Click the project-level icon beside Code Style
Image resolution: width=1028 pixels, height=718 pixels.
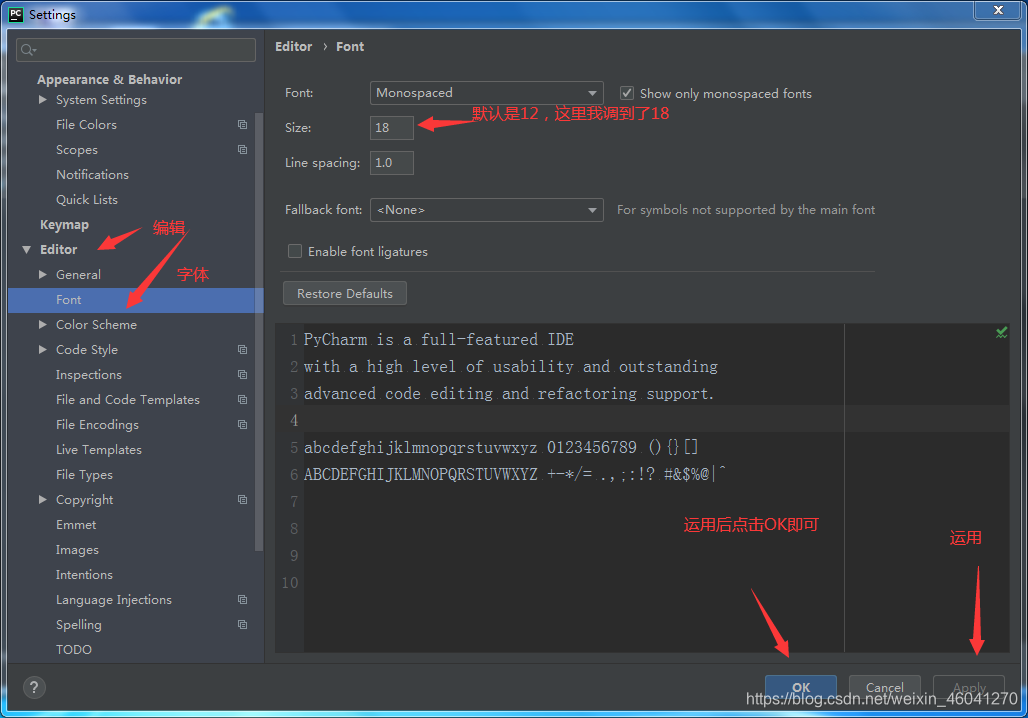243,349
